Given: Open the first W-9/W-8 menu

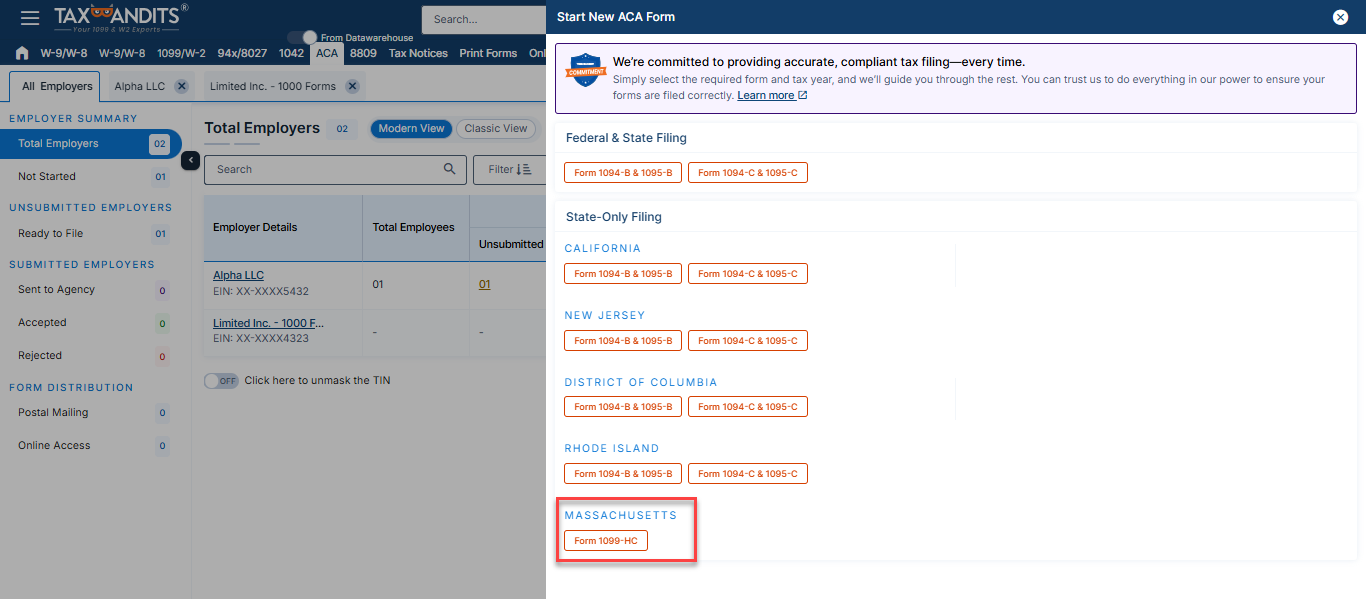Looking at the screenshot, I should (x=64, y=54).
